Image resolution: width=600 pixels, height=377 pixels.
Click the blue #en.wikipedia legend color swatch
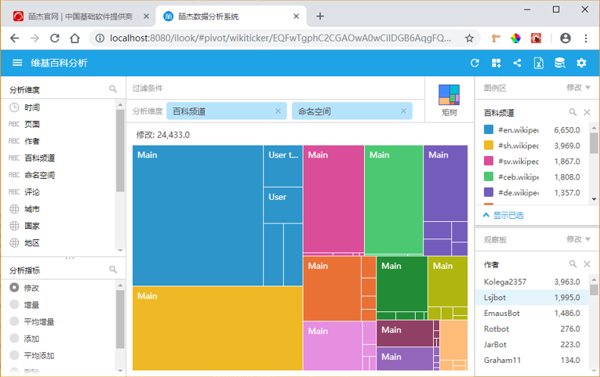point(489,130)
